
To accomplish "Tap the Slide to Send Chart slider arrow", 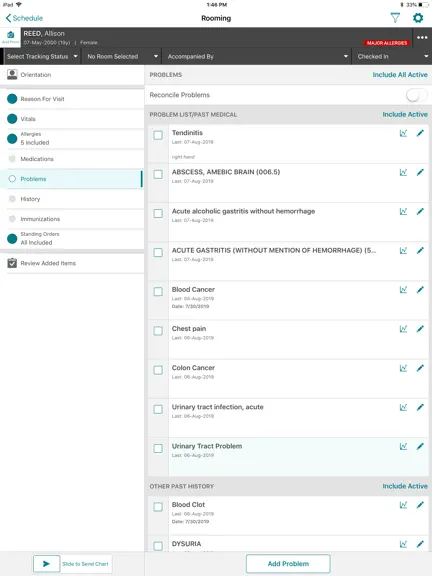I will coord(46,564).
